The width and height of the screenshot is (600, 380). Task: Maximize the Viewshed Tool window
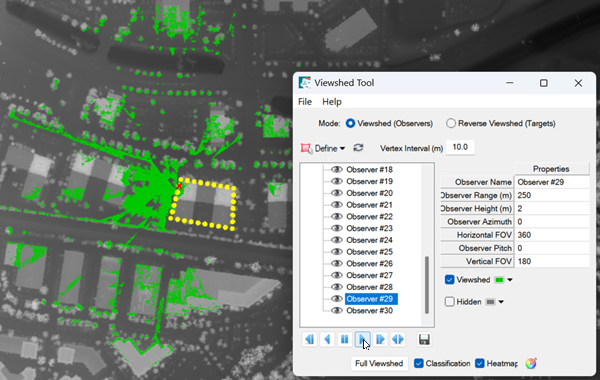point(544,83)
